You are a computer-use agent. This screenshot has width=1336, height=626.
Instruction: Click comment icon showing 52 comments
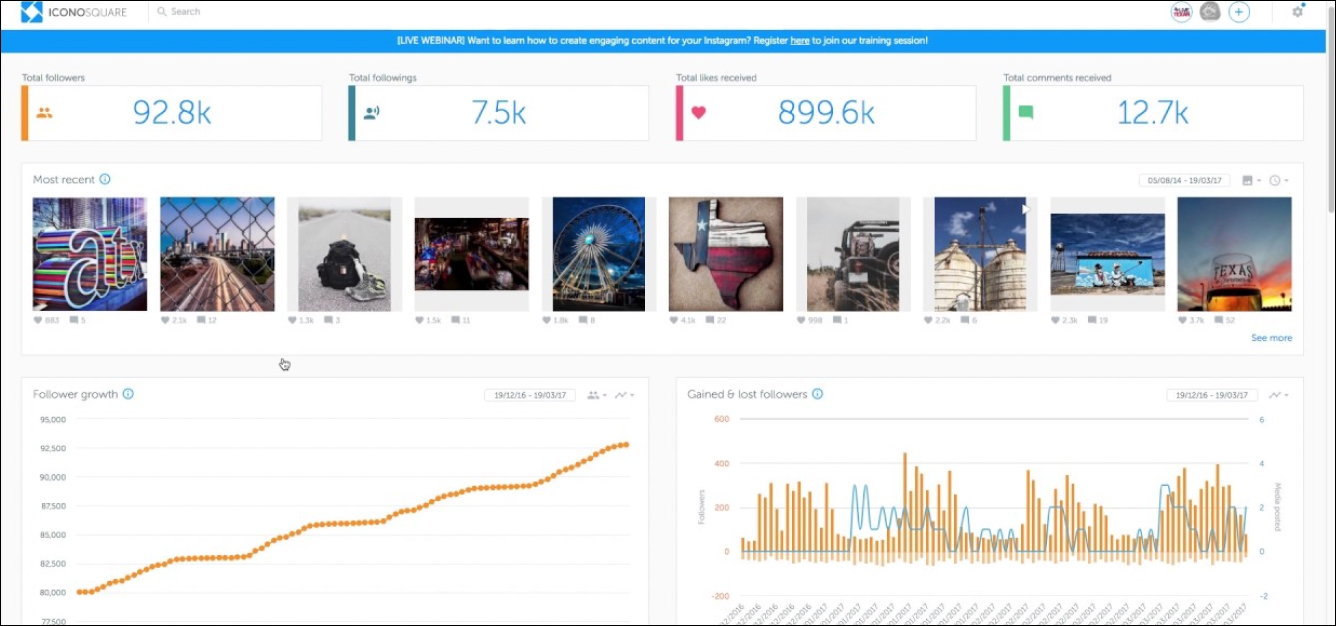[1219, 321]
